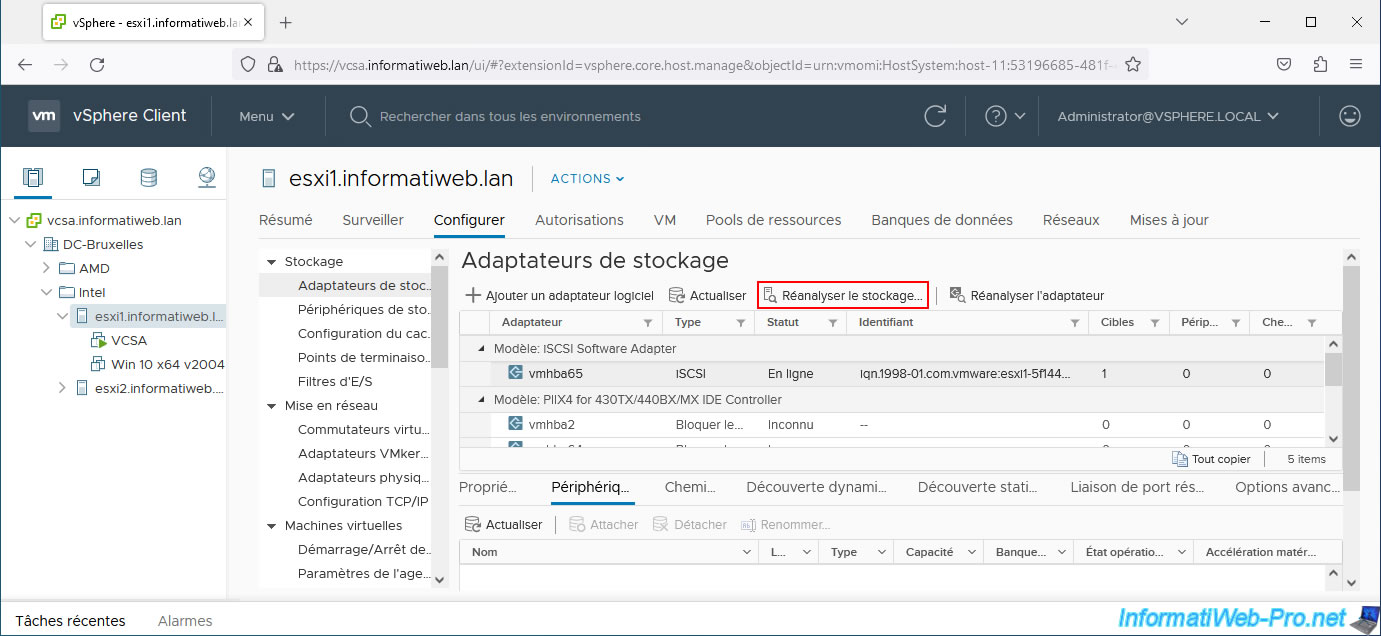This screenshot has width=1381, height=636.
Task: Click Ajouter un adaptateur logiciel
Action: click(x=560, y=295)
